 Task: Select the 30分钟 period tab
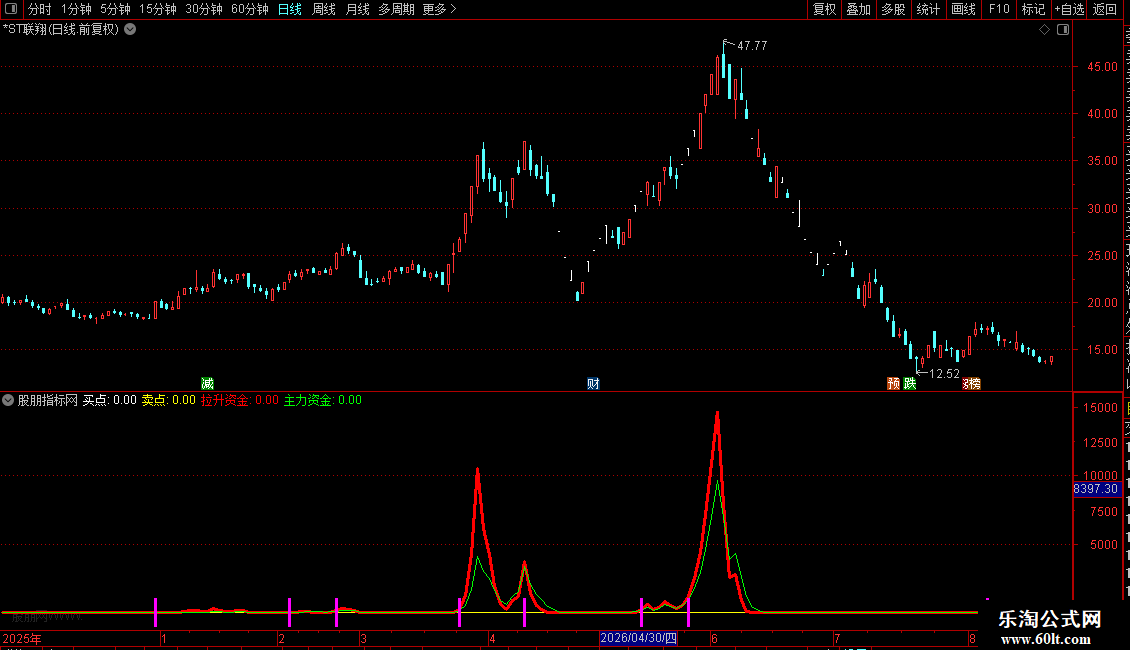tap(204, 9)
